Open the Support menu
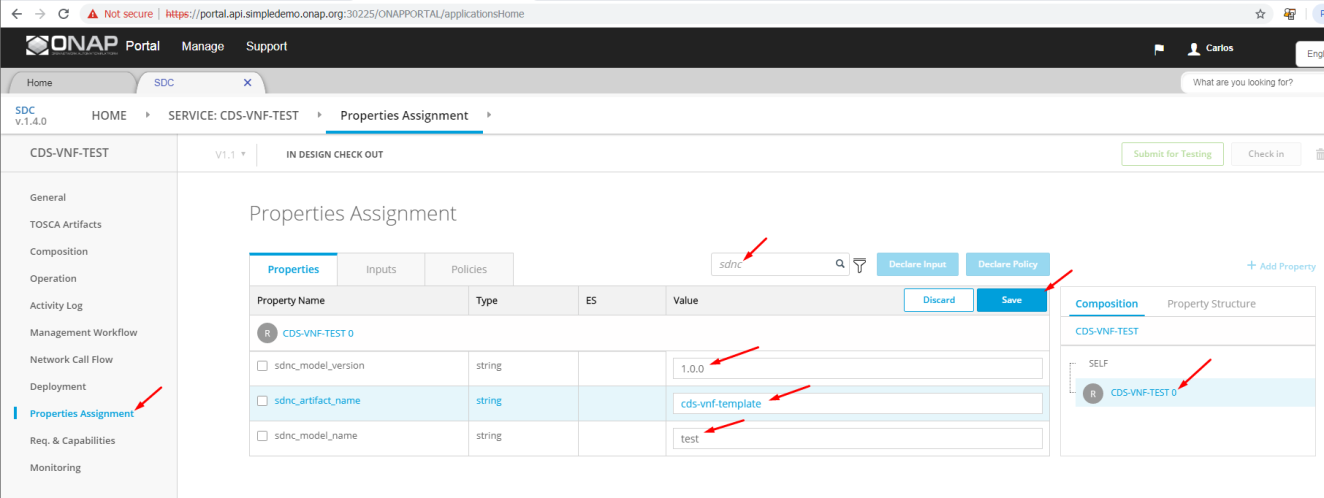The height and width of the screenshot is (498, 1324). point(266,46)
